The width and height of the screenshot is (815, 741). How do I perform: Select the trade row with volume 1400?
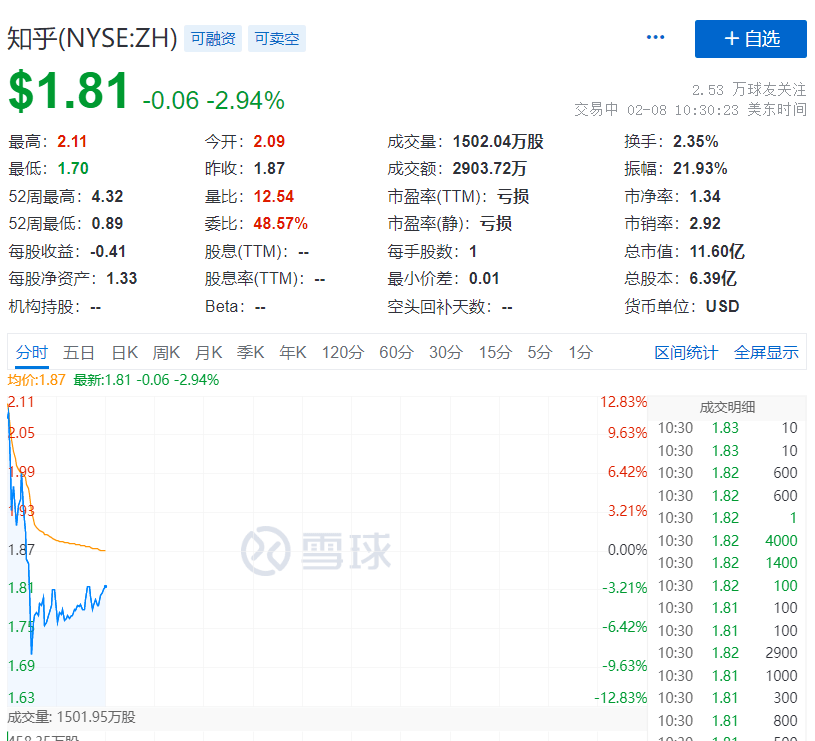click(727, 563)
